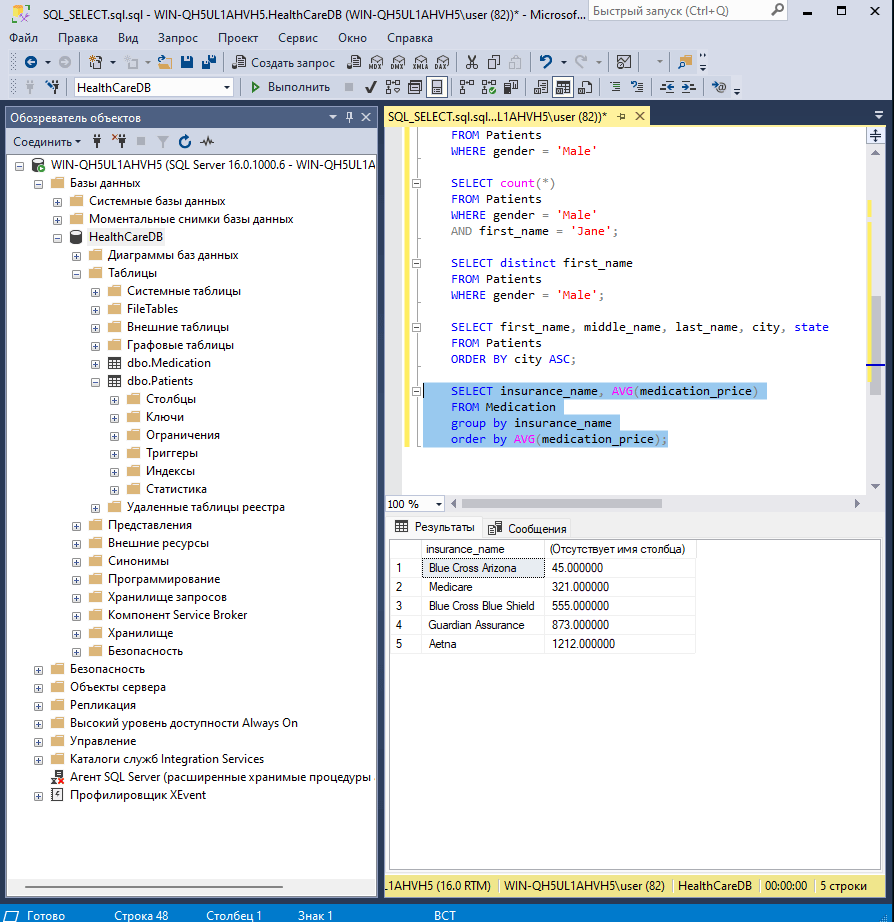Screen dimensions: 894x922
Task: Select Results to Text mode
Action: (541, 87)
